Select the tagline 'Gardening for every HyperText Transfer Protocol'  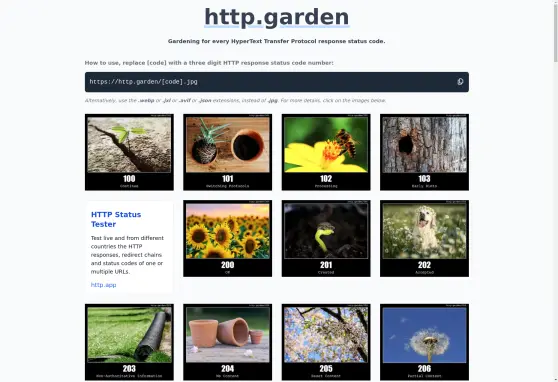click(x=277, y=41)
